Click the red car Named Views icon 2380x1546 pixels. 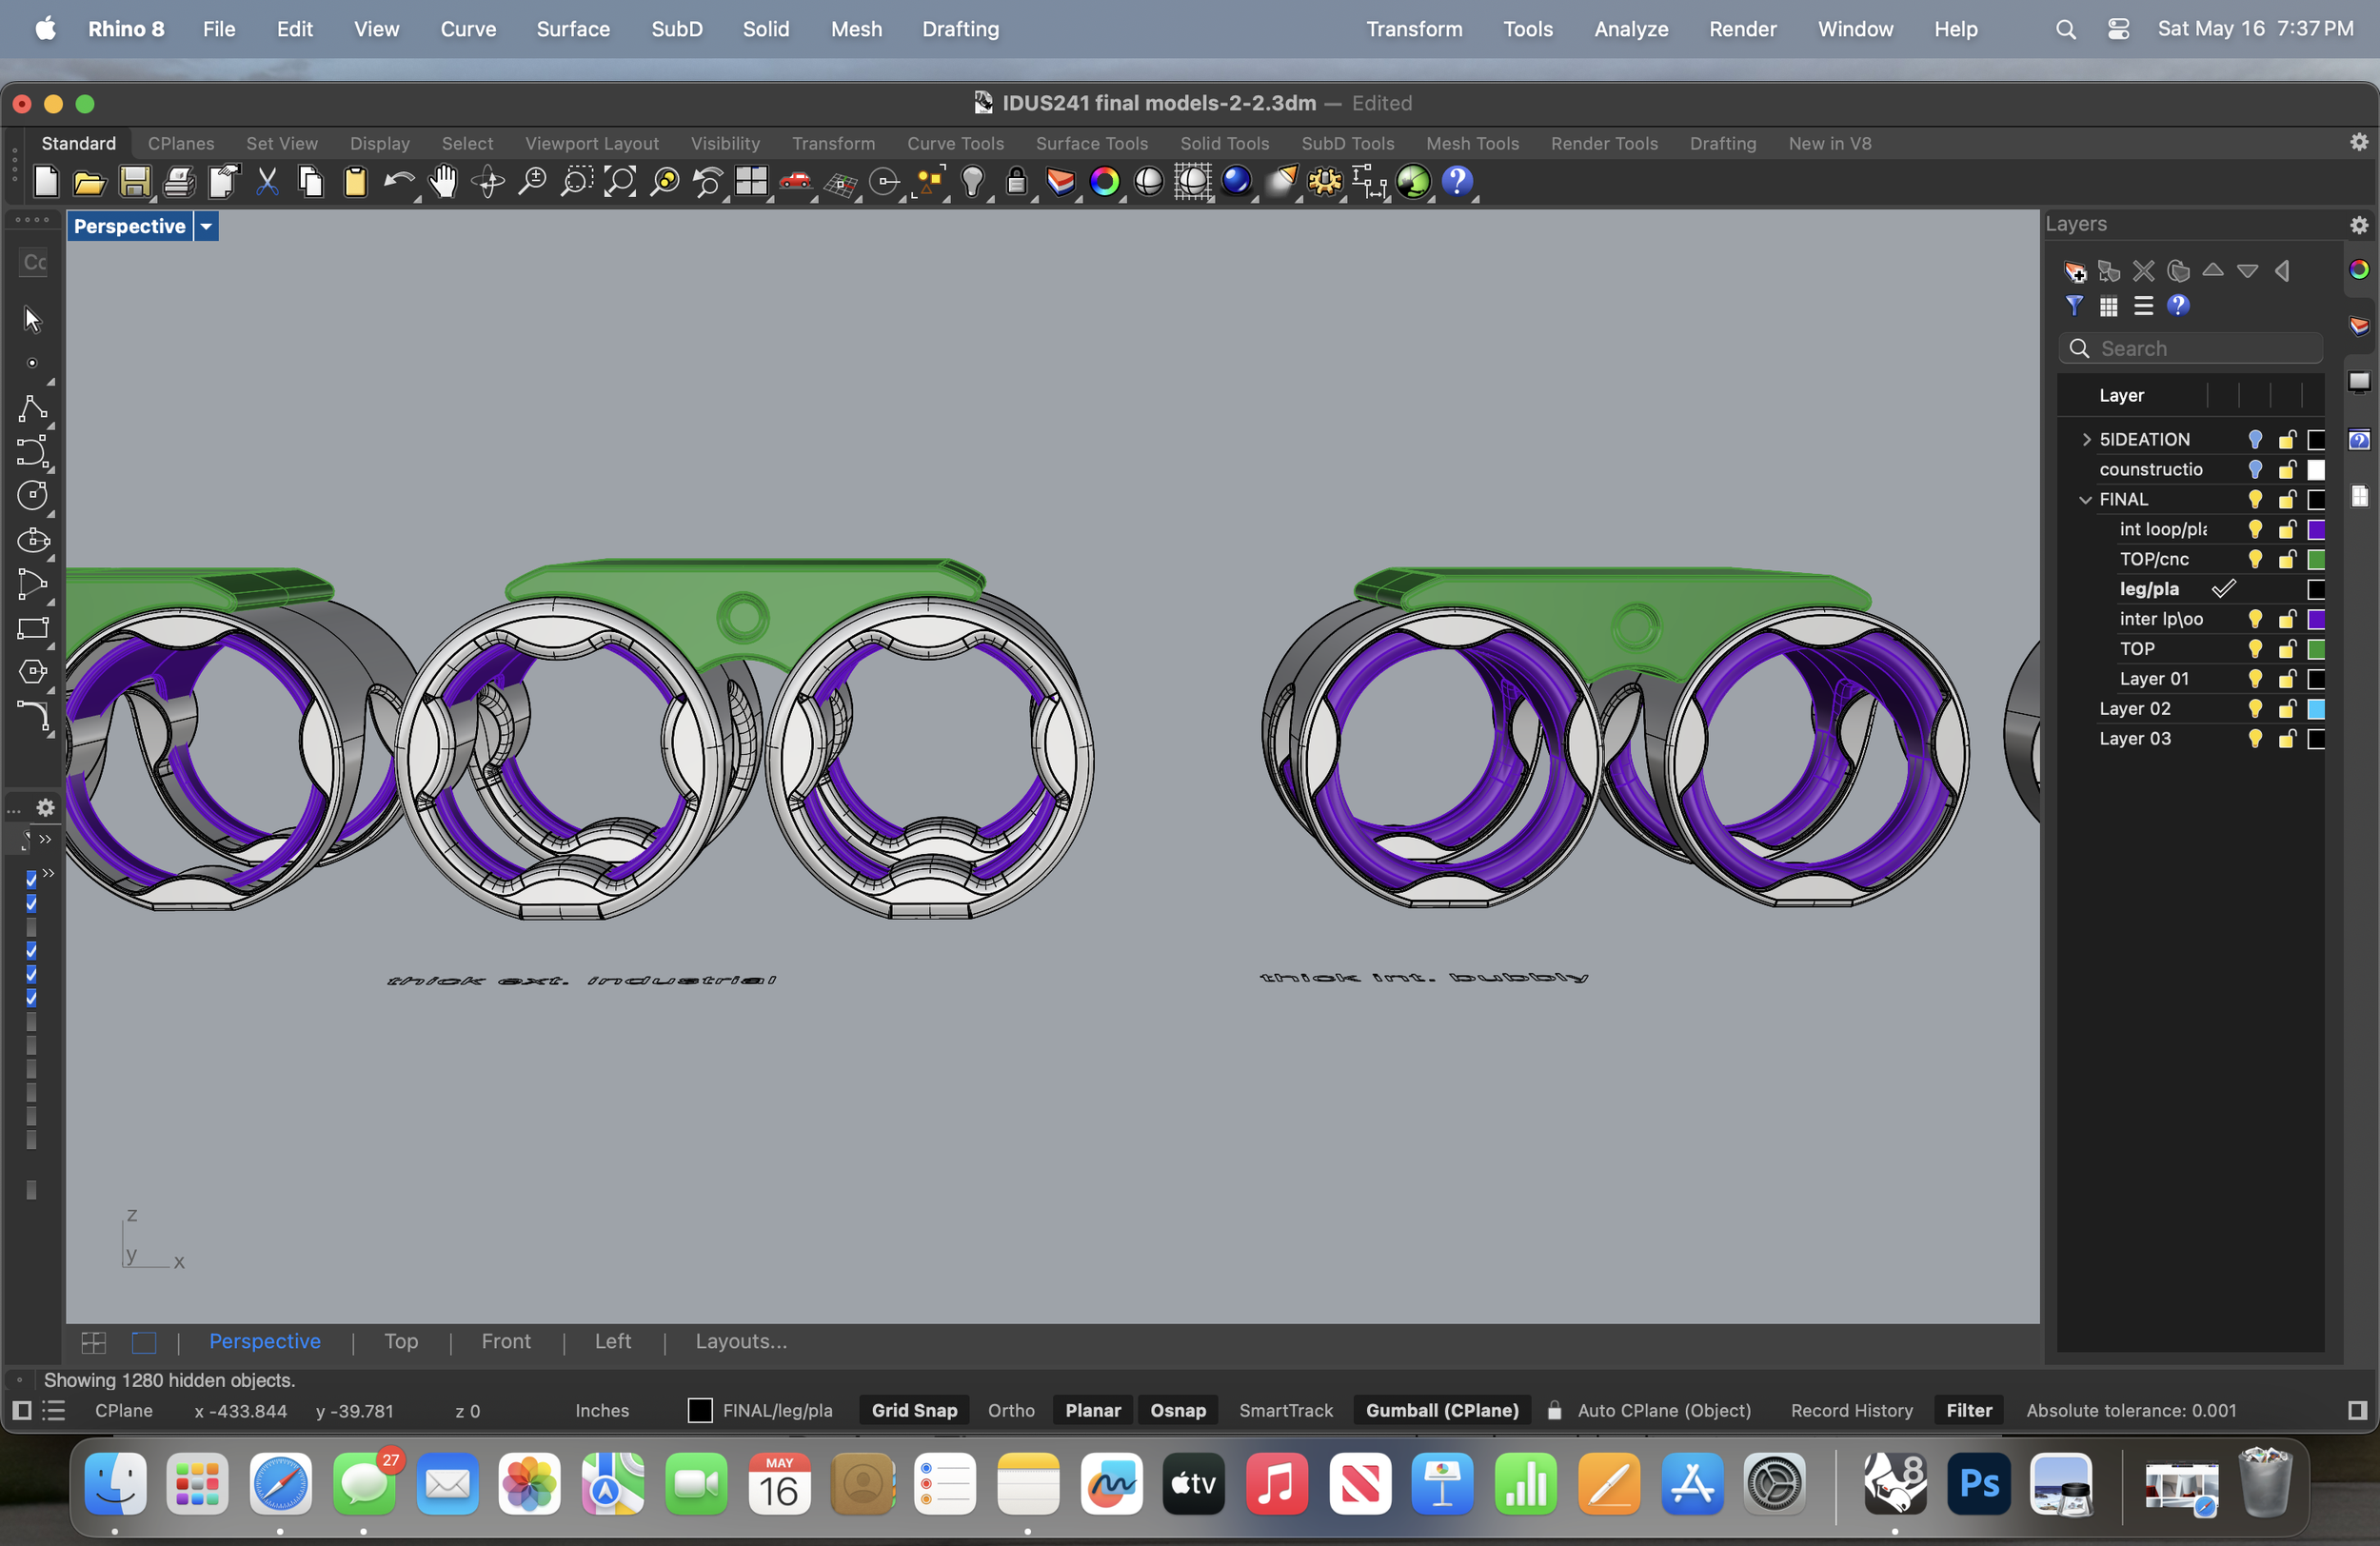point(796,182)
